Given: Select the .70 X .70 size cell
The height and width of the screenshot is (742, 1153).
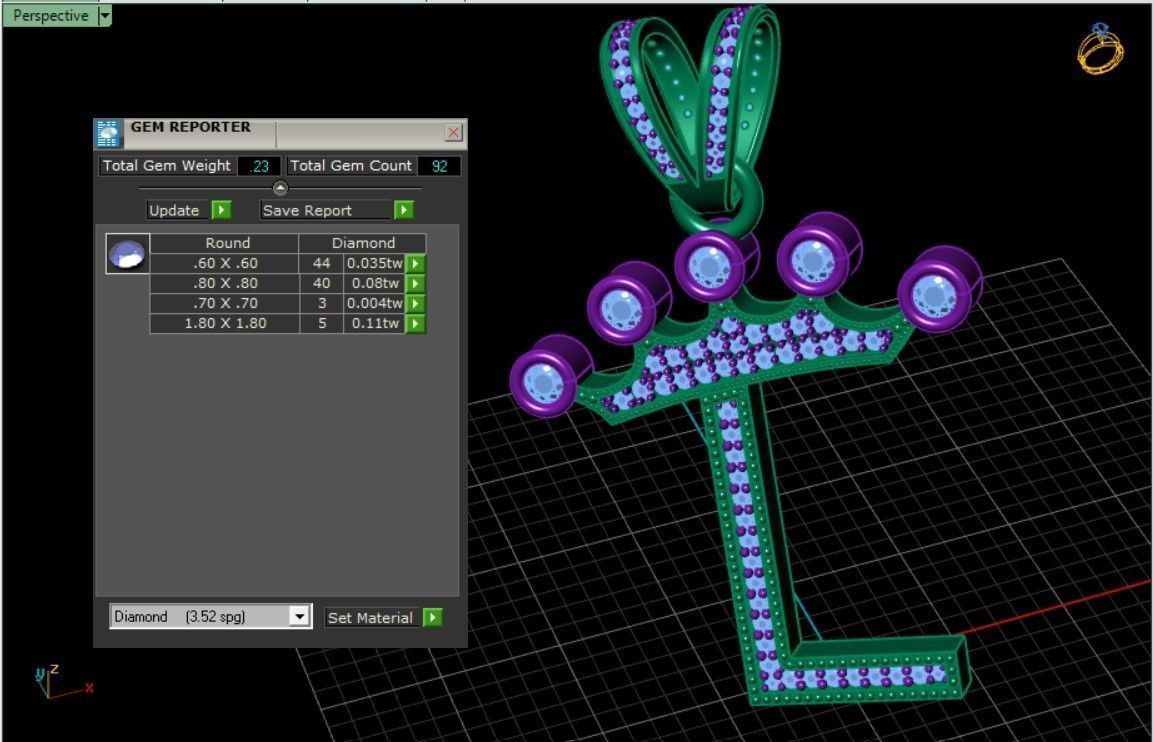Looking at the screenshot, I should tap(225, 303).
